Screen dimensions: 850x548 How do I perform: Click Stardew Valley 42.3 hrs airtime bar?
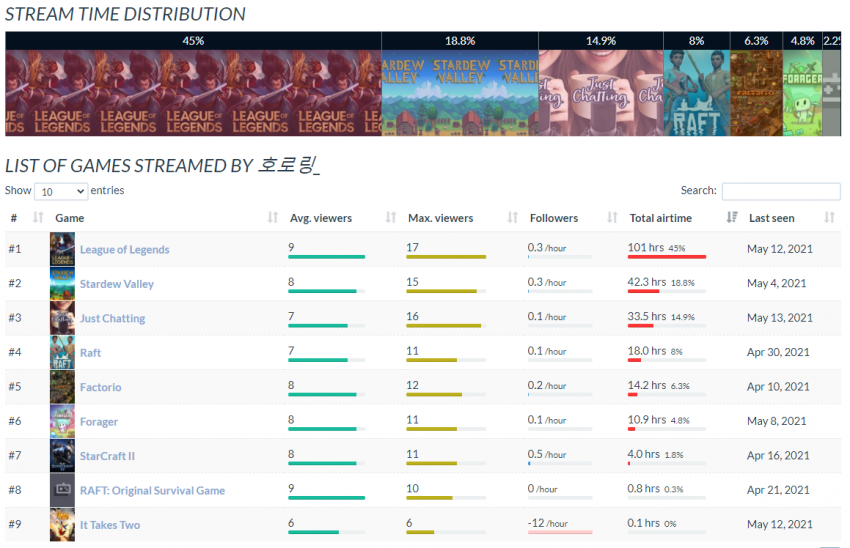pos(667,291)
